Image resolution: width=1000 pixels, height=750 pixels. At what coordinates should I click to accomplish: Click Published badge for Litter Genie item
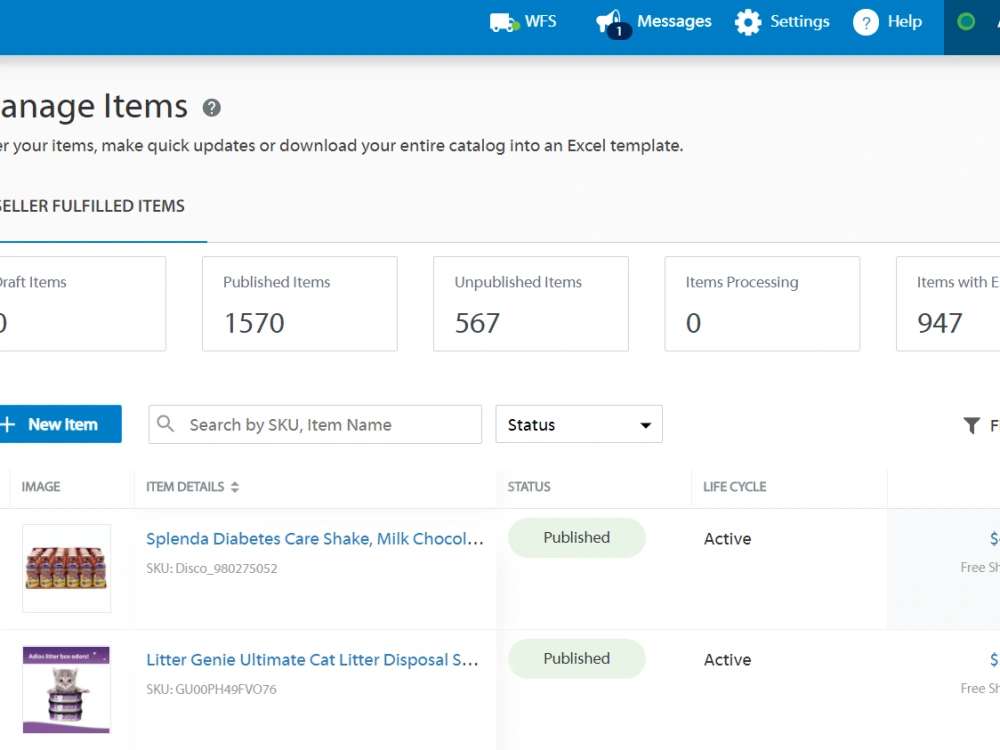pos(577,659)
